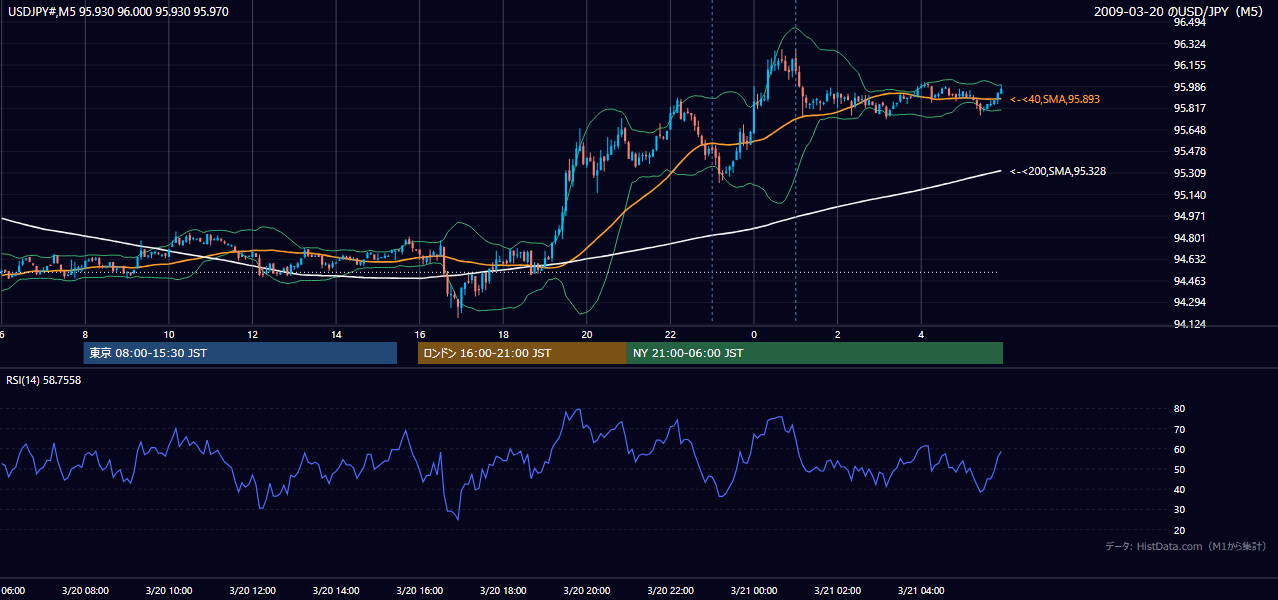Click price axis value 95.309
The image size is (1278, 600).
(1188, 173)
